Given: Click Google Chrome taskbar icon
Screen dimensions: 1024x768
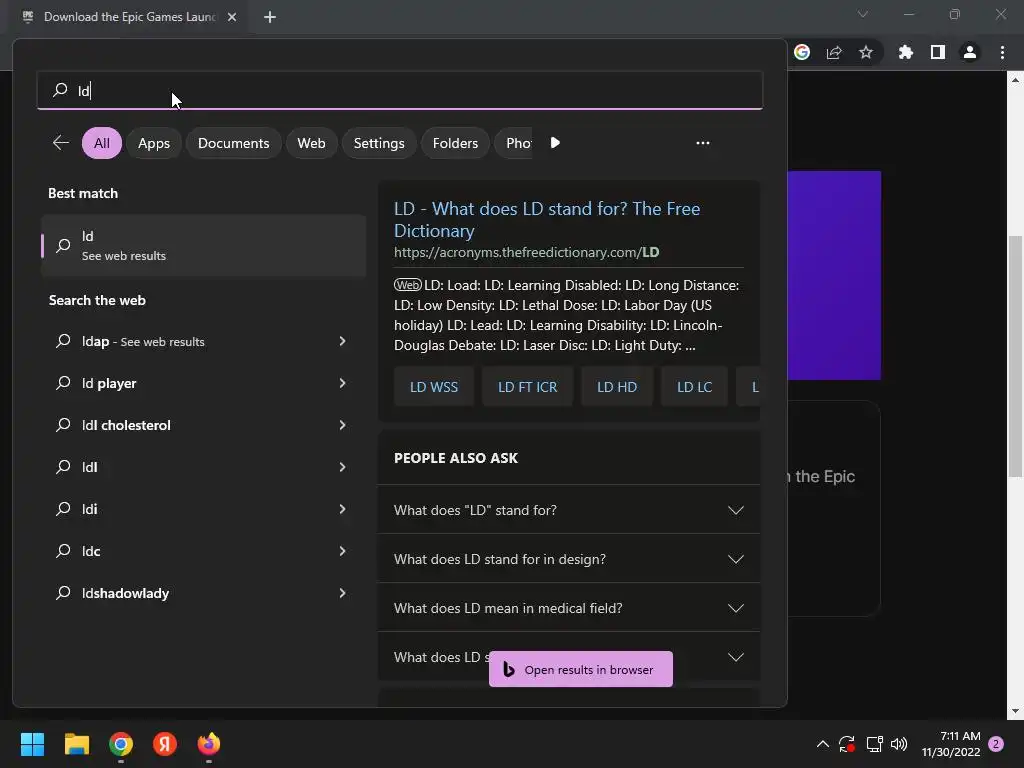Looking at the screenshot, I should click(121, 744).
